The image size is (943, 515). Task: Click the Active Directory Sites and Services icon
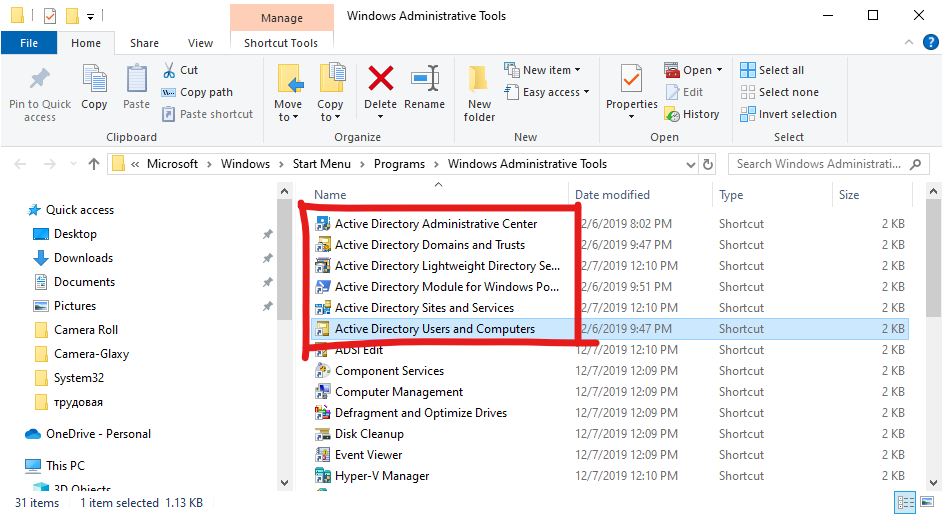[x=323, y=308]
